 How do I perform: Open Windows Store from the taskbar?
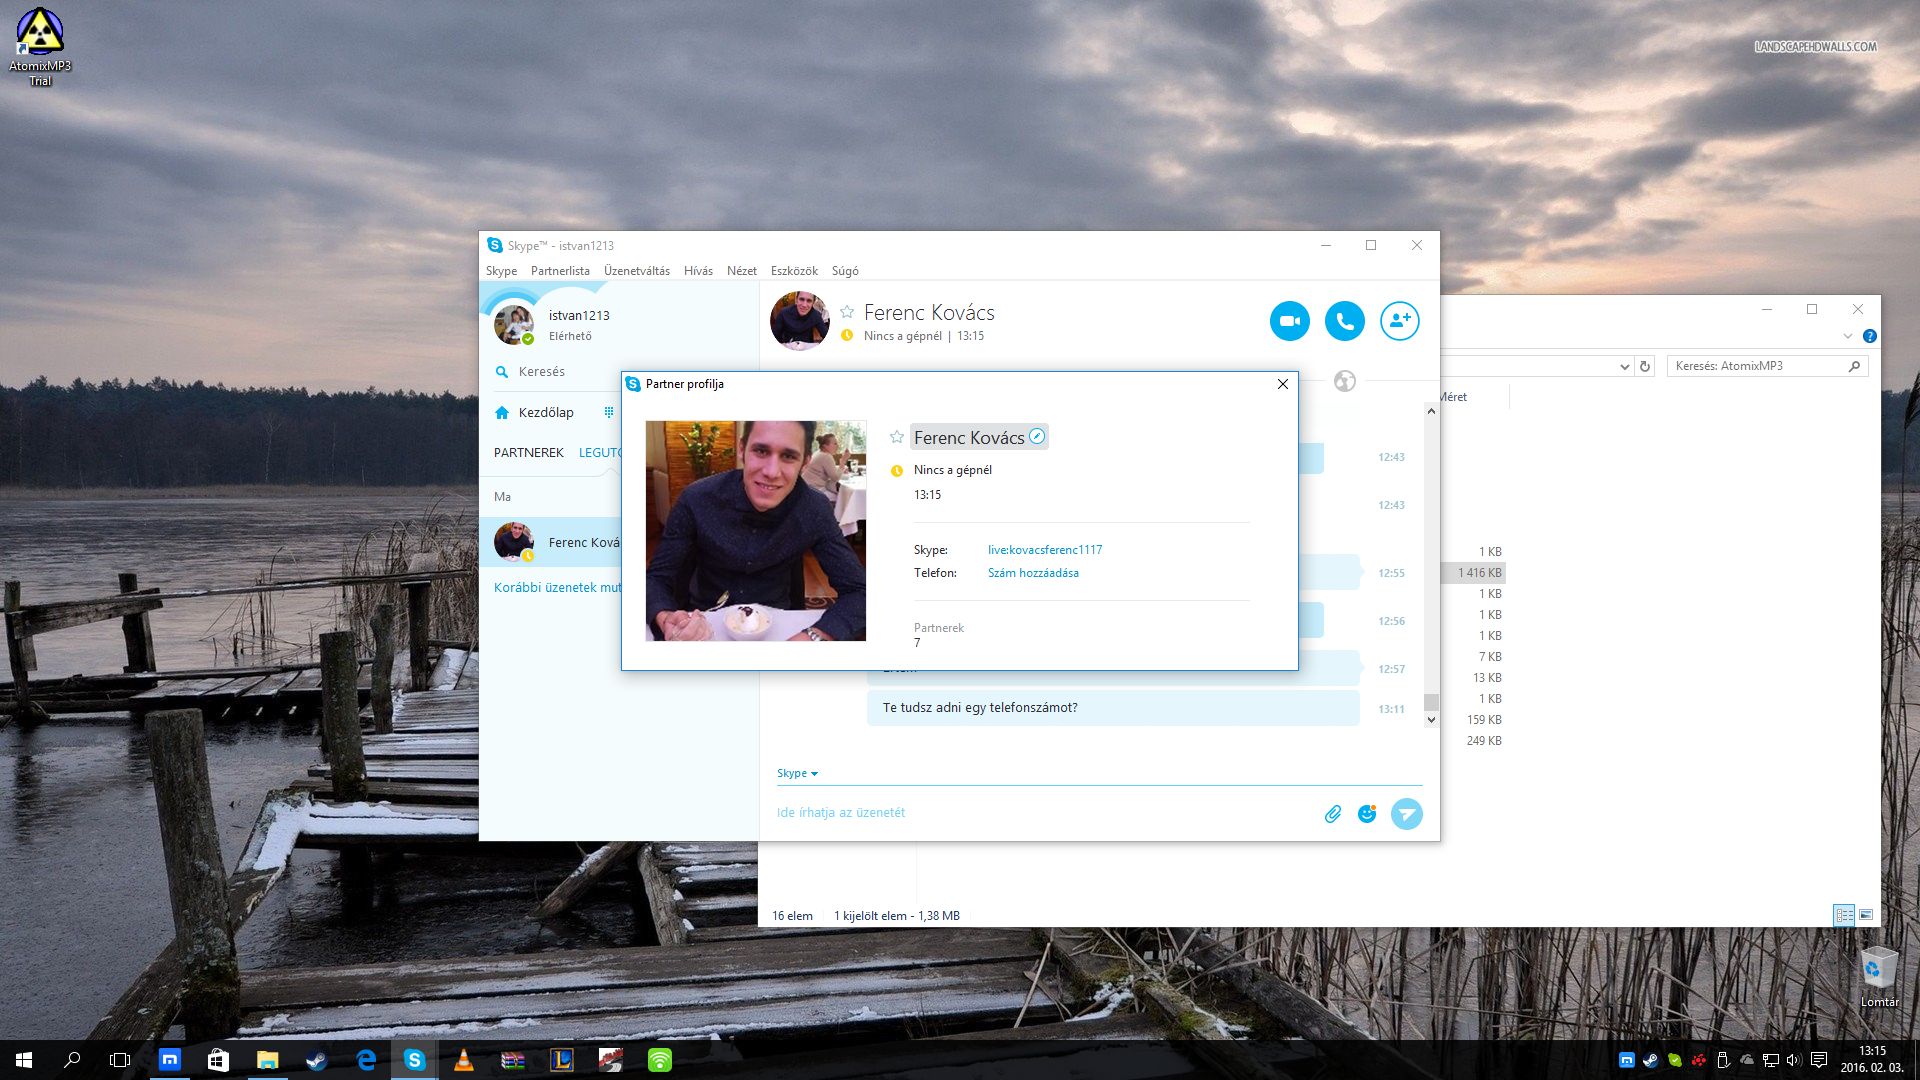pos(218,1060)
